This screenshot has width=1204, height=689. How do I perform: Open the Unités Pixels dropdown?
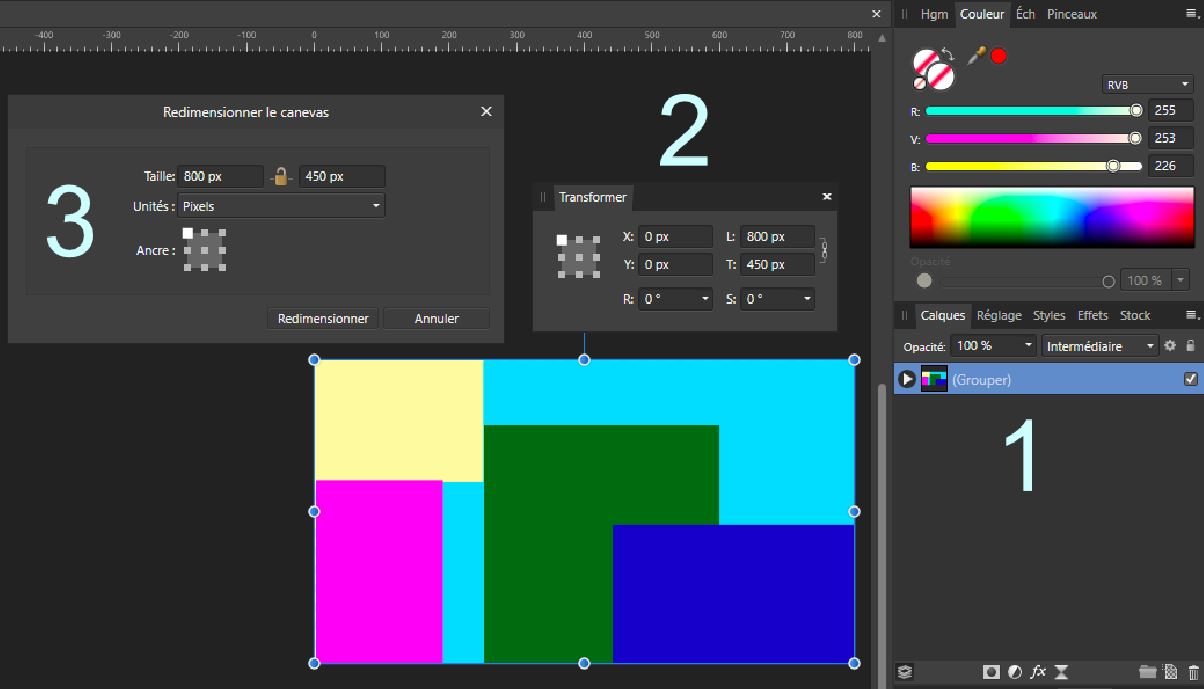(281, 206)
